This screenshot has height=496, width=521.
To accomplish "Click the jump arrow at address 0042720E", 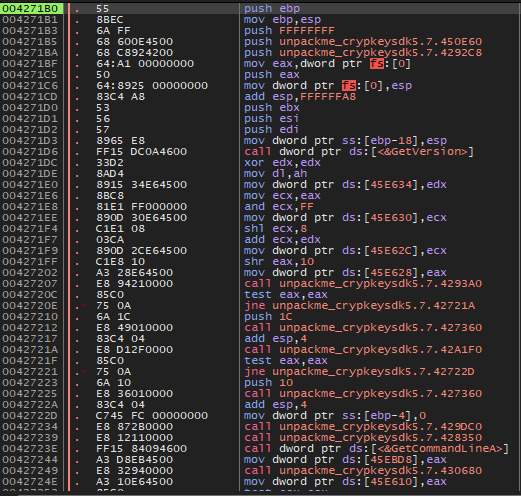I will click(83, 305).
